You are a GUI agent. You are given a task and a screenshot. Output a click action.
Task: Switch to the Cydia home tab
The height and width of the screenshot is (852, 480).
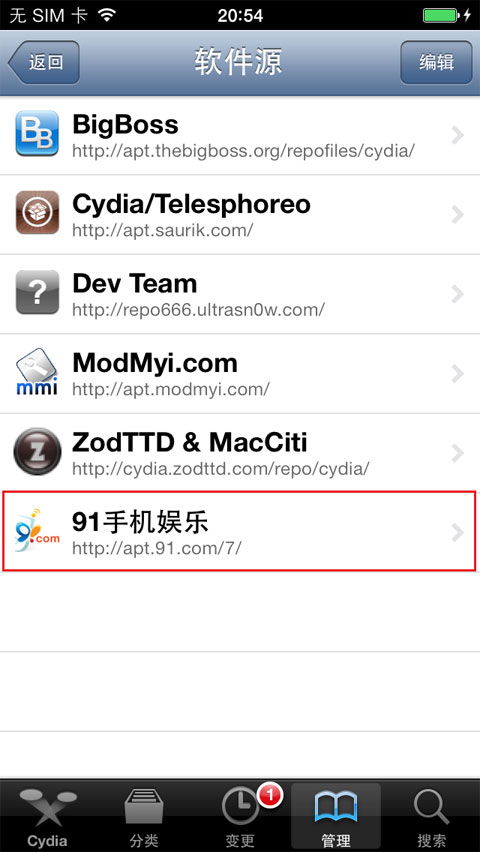tap(47, 817)
